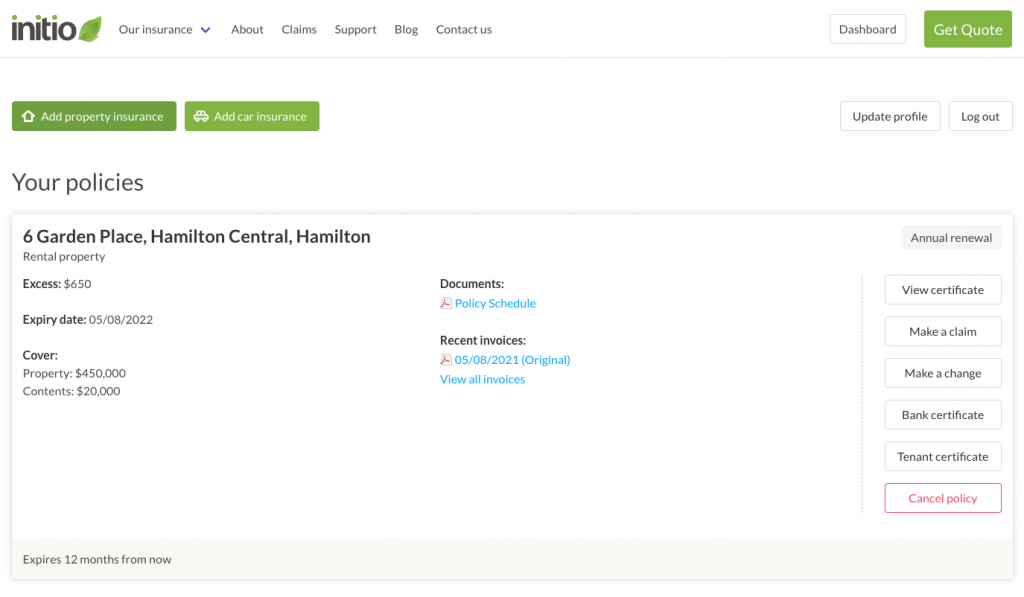Click the PDF icon beside Policy Schedule
Viewport: 1024px width, 597px height.
point(446,303)
